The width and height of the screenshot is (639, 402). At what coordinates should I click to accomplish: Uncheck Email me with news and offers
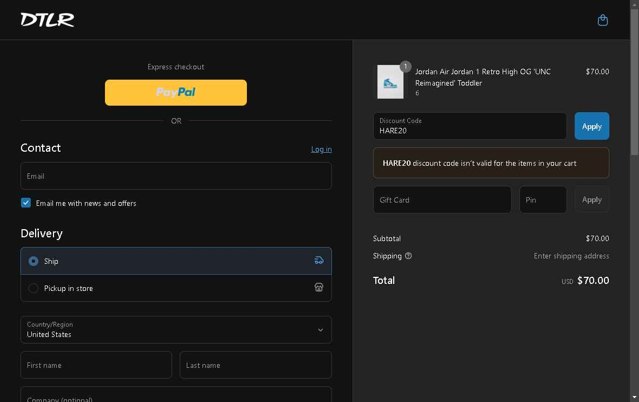(x=26, y=203)
